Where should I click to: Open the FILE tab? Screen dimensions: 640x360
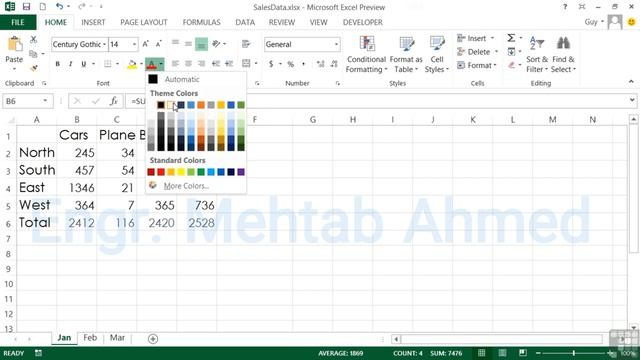[x=18, y=22]
